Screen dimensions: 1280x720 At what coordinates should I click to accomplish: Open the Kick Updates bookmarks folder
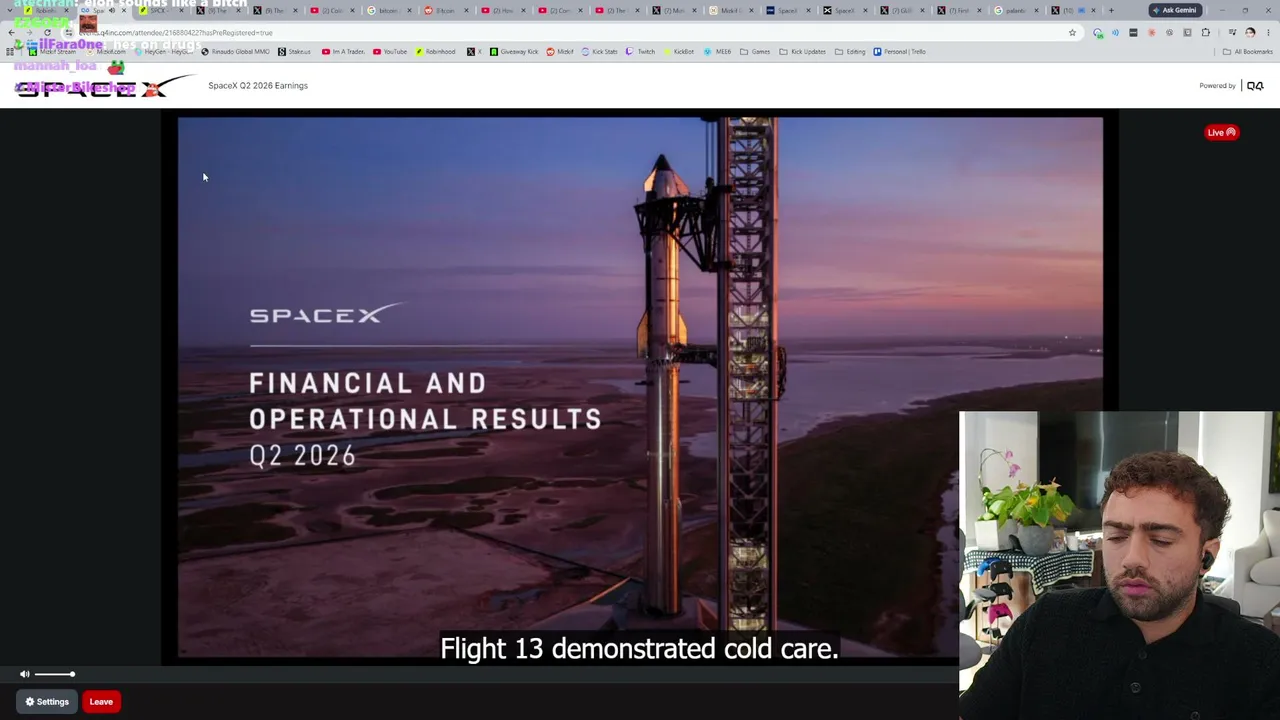coord(802,52)
